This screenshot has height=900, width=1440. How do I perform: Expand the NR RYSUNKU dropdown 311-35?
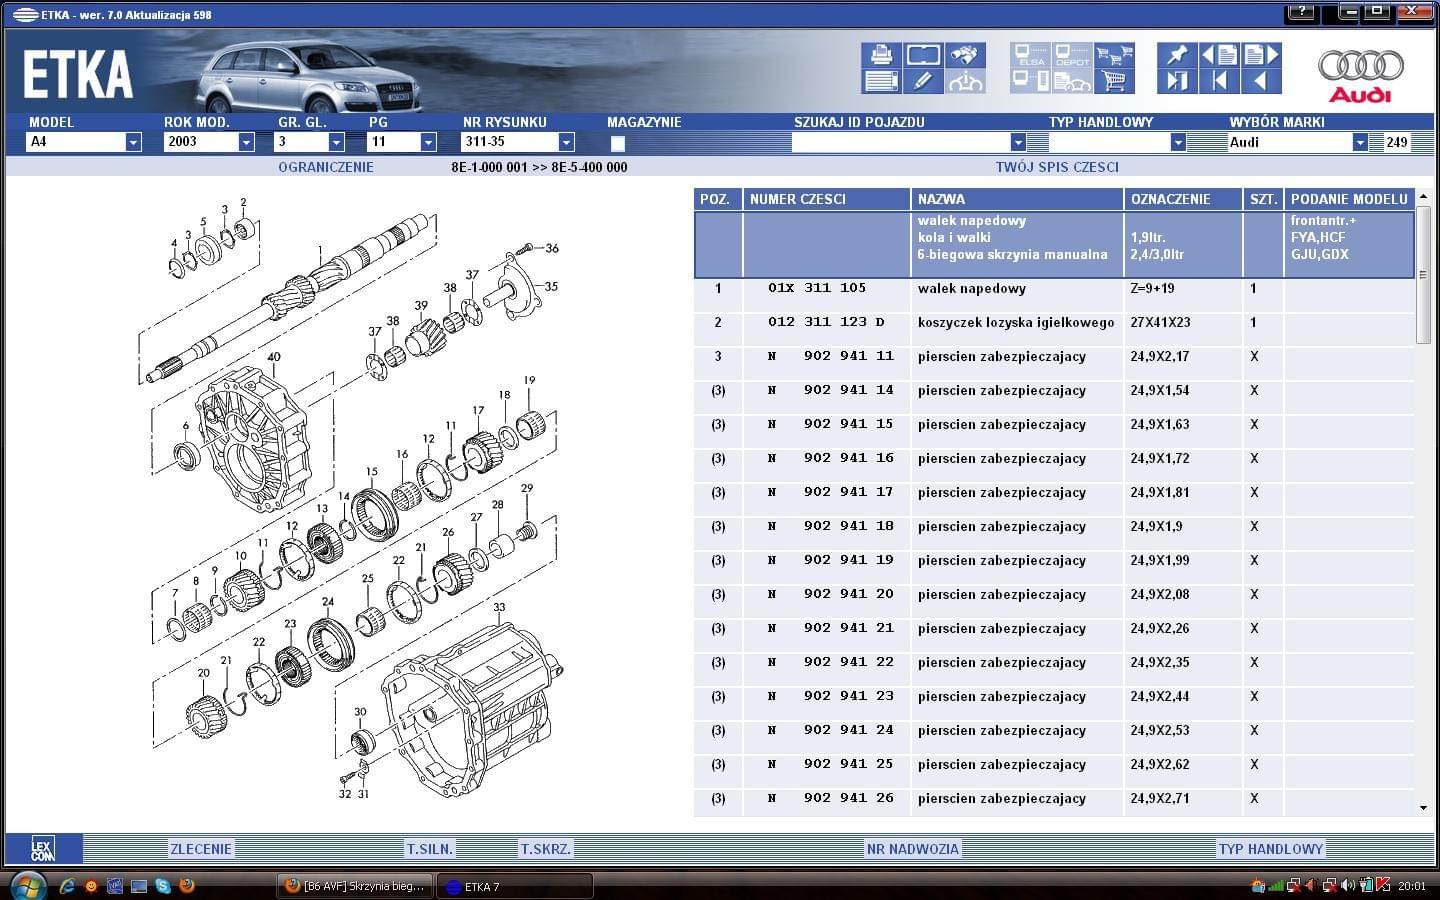pos(566,142)
